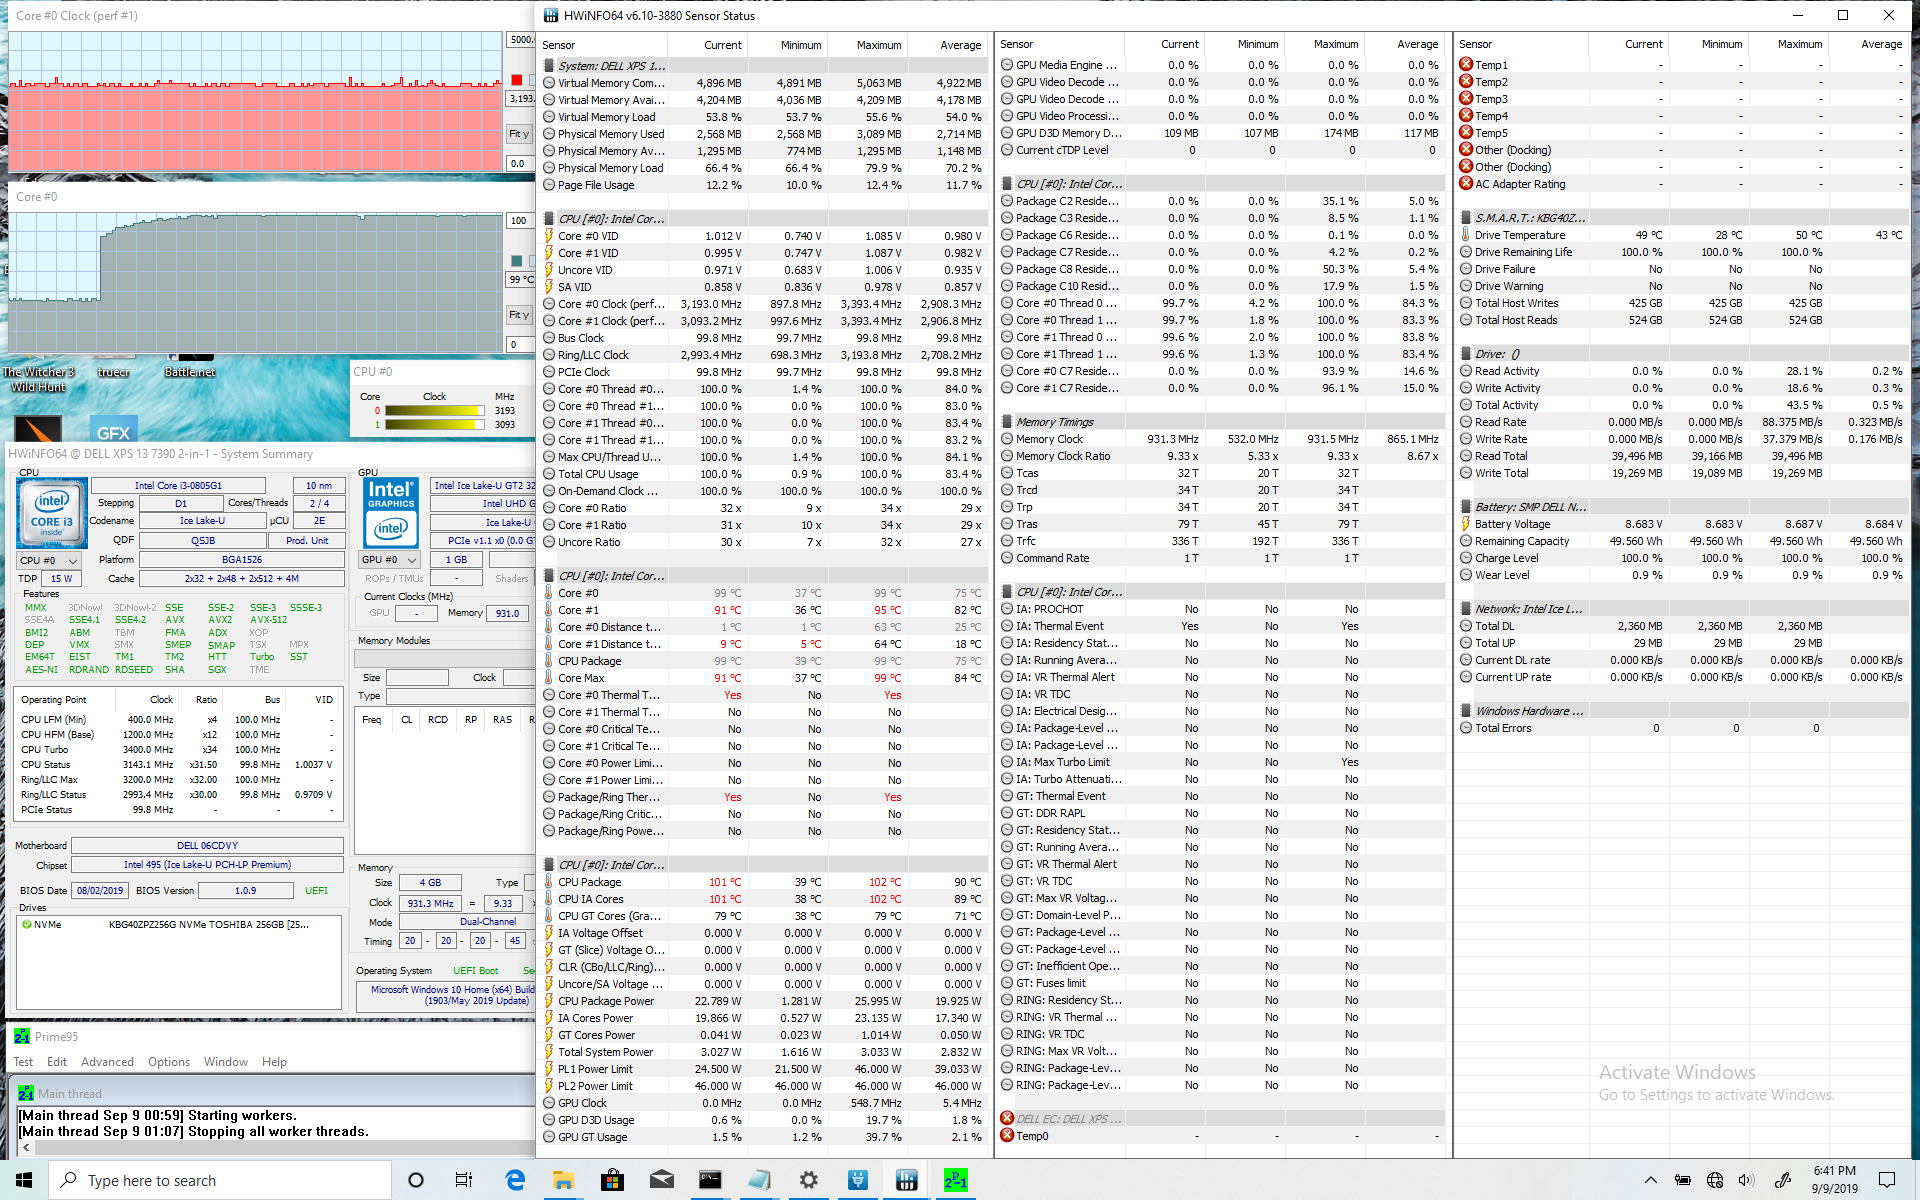This screenshot has height=1200, width=1920.
Task: Open the Options menu in Prime95
Action: coord(169,1062)
